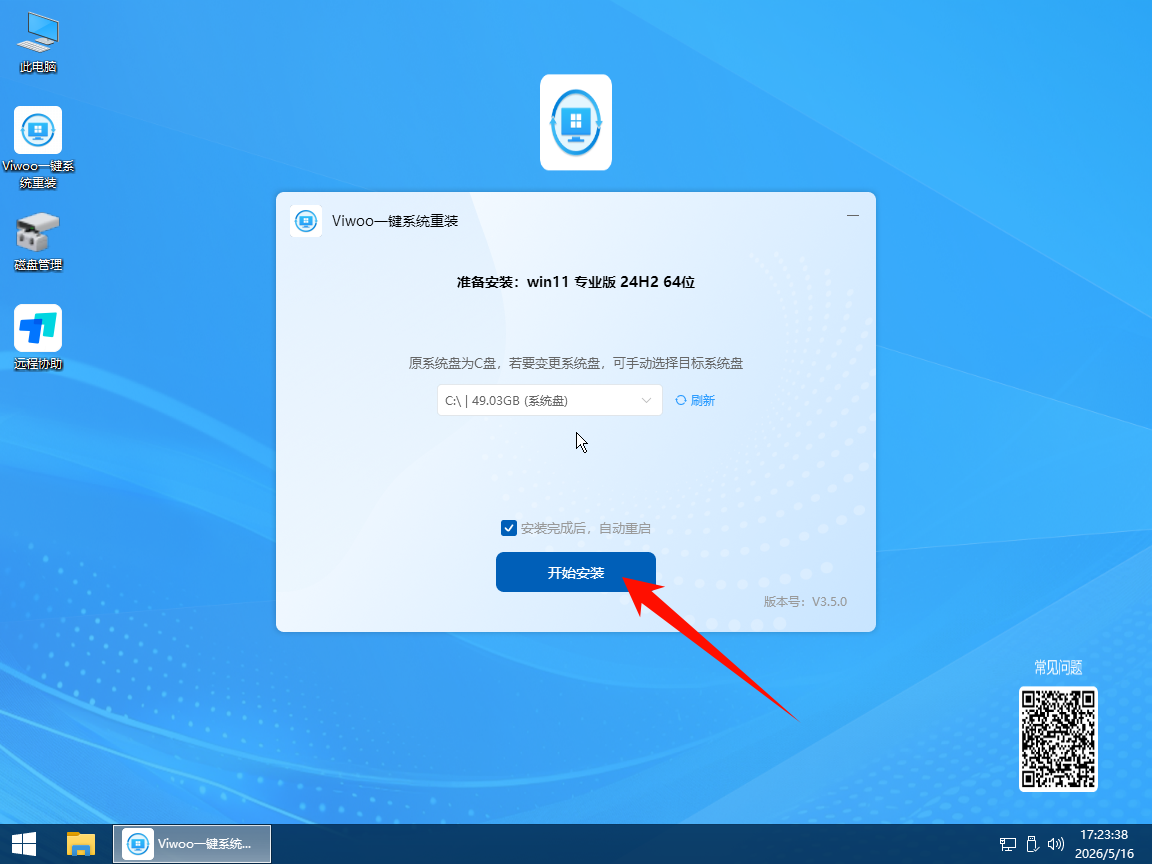Click the 安装完成后，自动重启 label text
This screenshot has height=864, width=1152.
coord(586,528)
